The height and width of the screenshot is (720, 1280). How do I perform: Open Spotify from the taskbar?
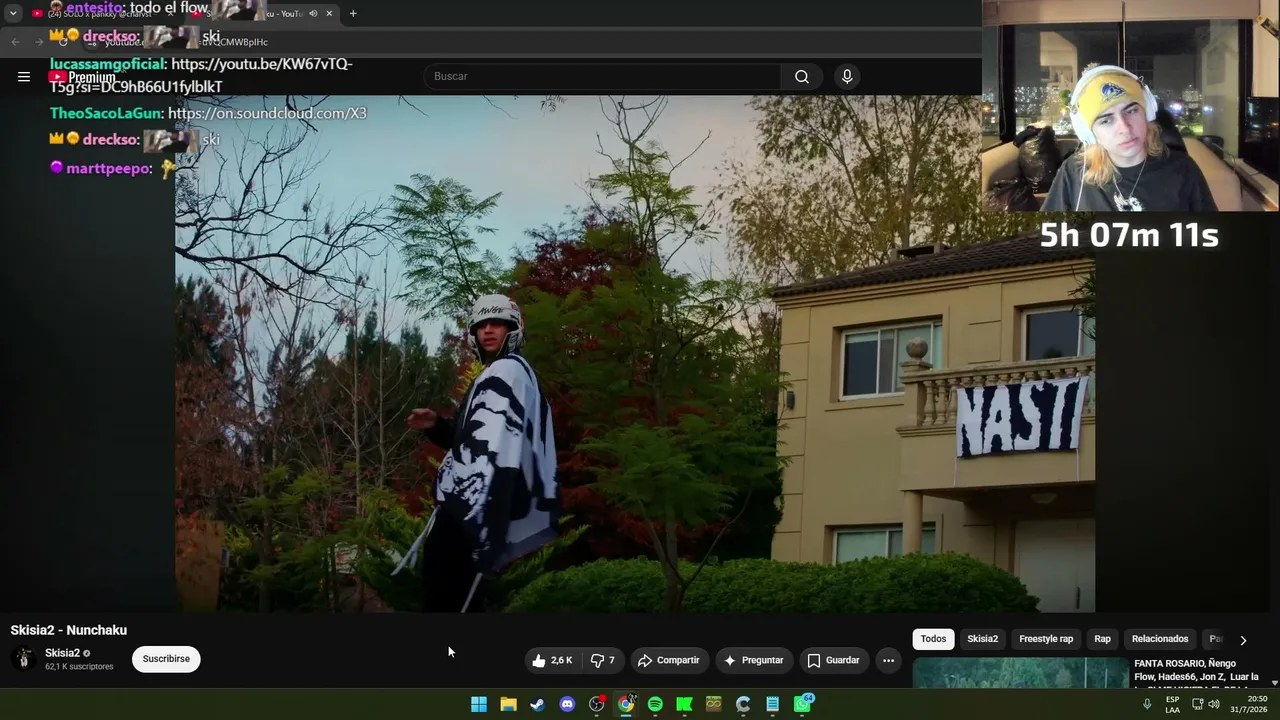click(x=655, y=704)
